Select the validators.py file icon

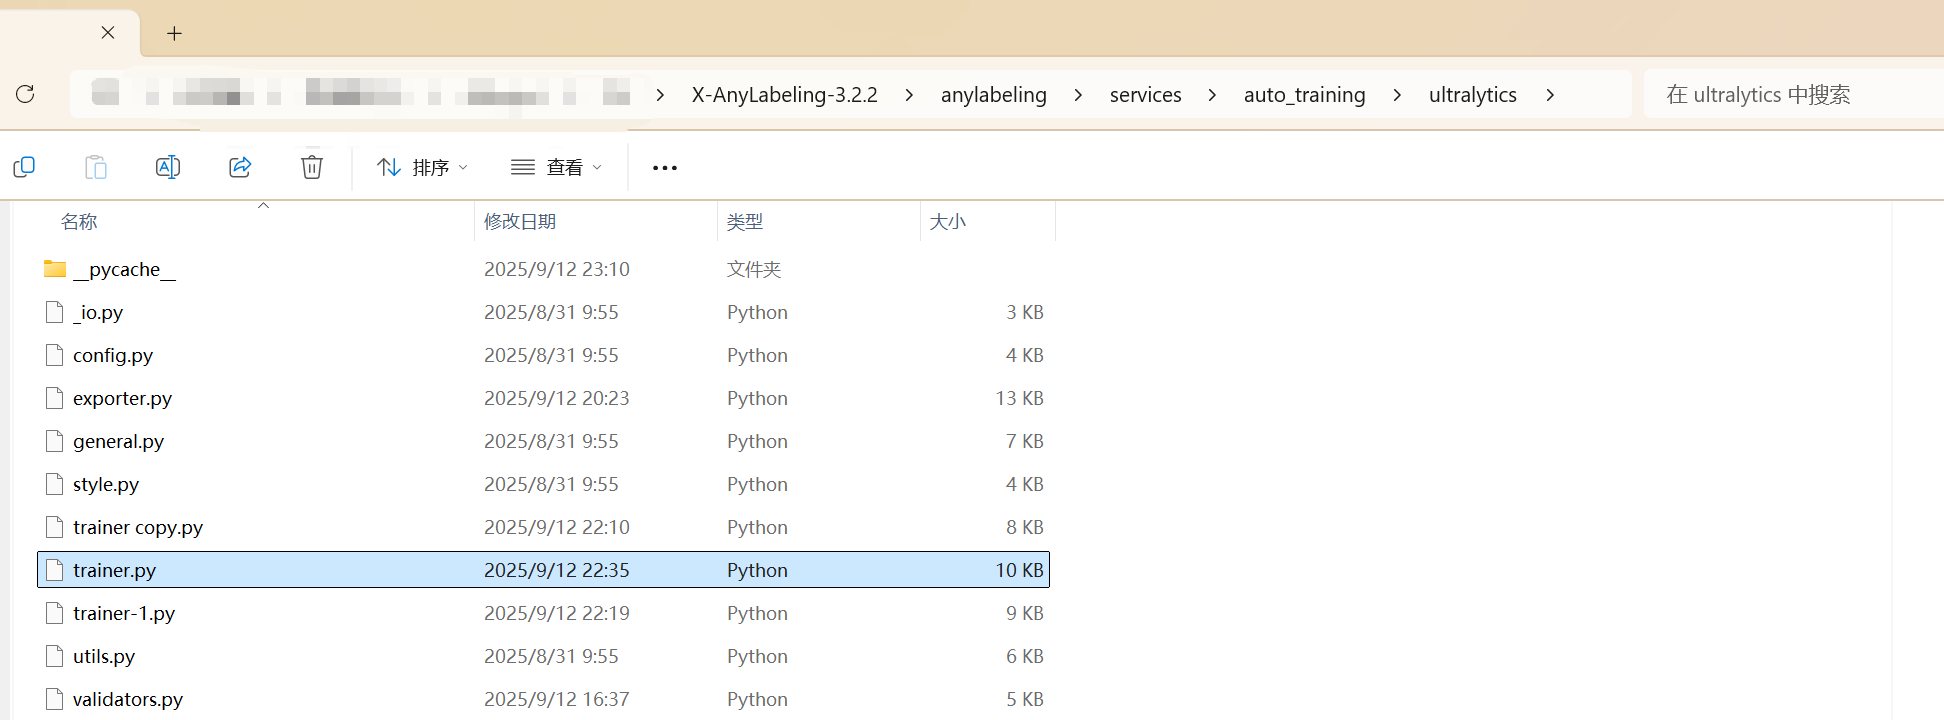(x=55, y=699)
